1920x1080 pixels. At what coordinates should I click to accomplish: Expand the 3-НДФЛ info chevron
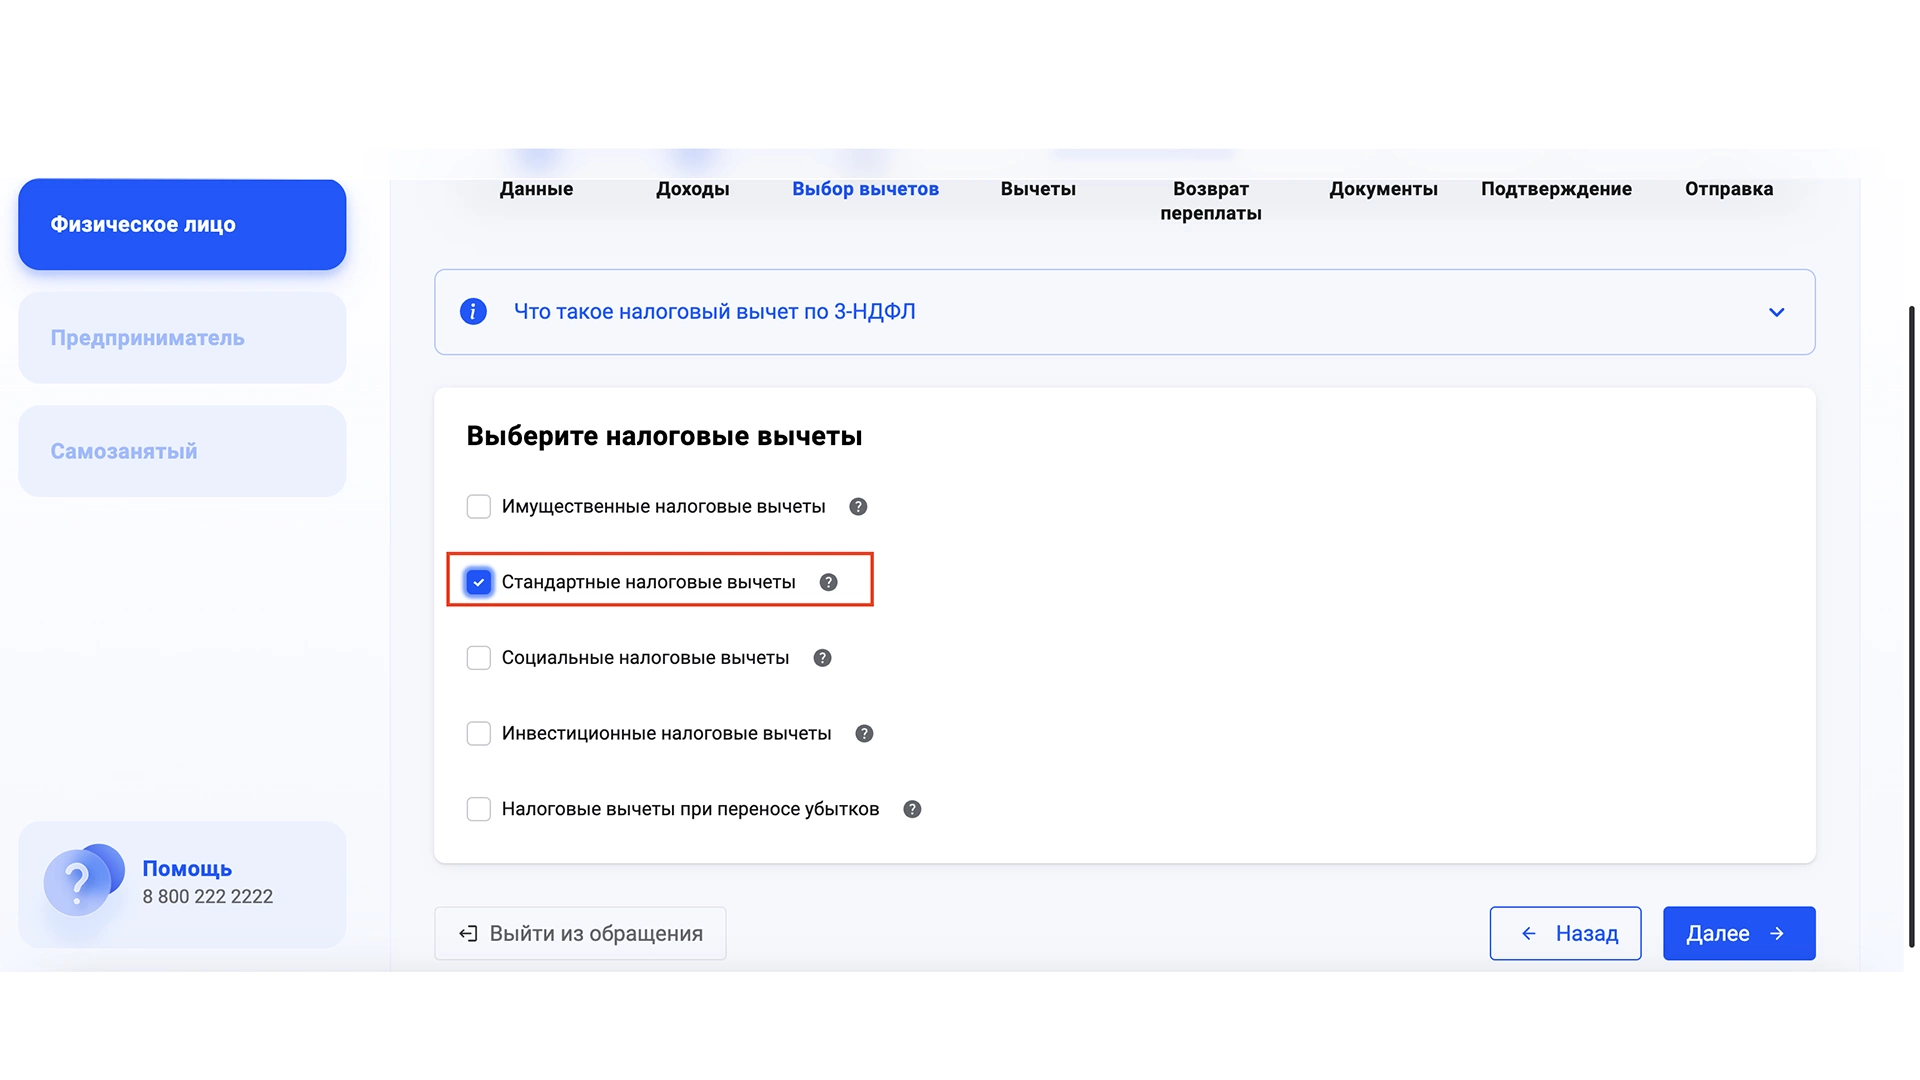1776,312
